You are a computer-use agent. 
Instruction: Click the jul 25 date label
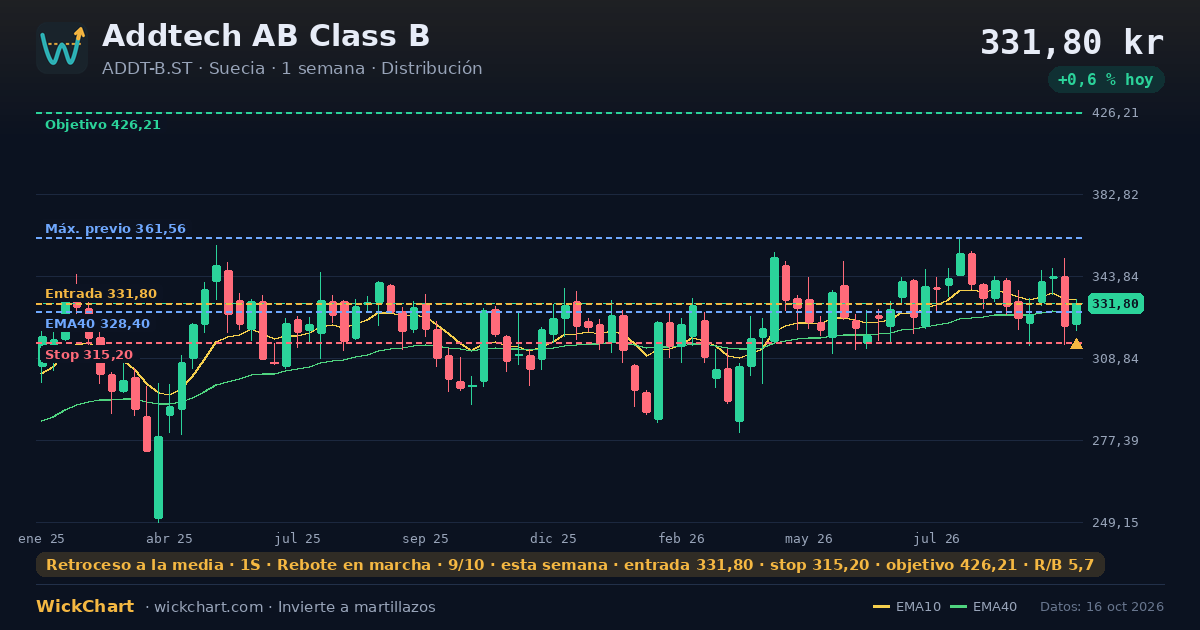[298, 539]
